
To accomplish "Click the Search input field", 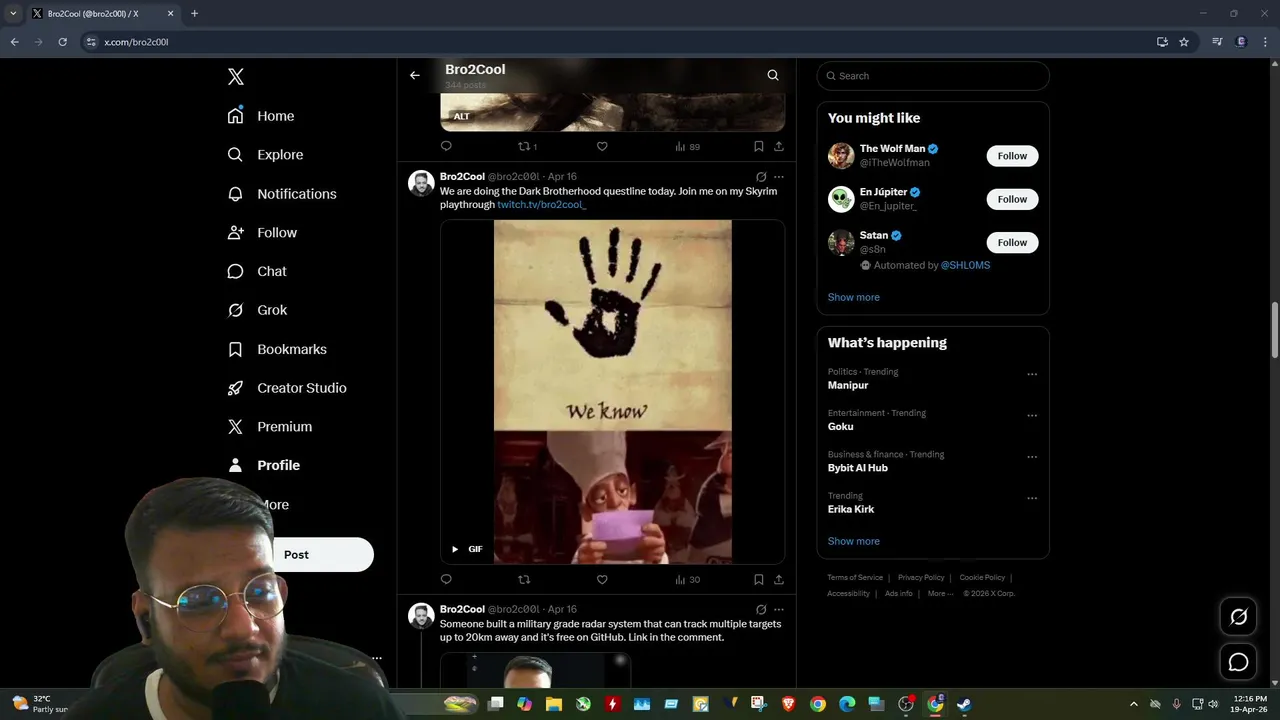I will (x=933, y=76).
